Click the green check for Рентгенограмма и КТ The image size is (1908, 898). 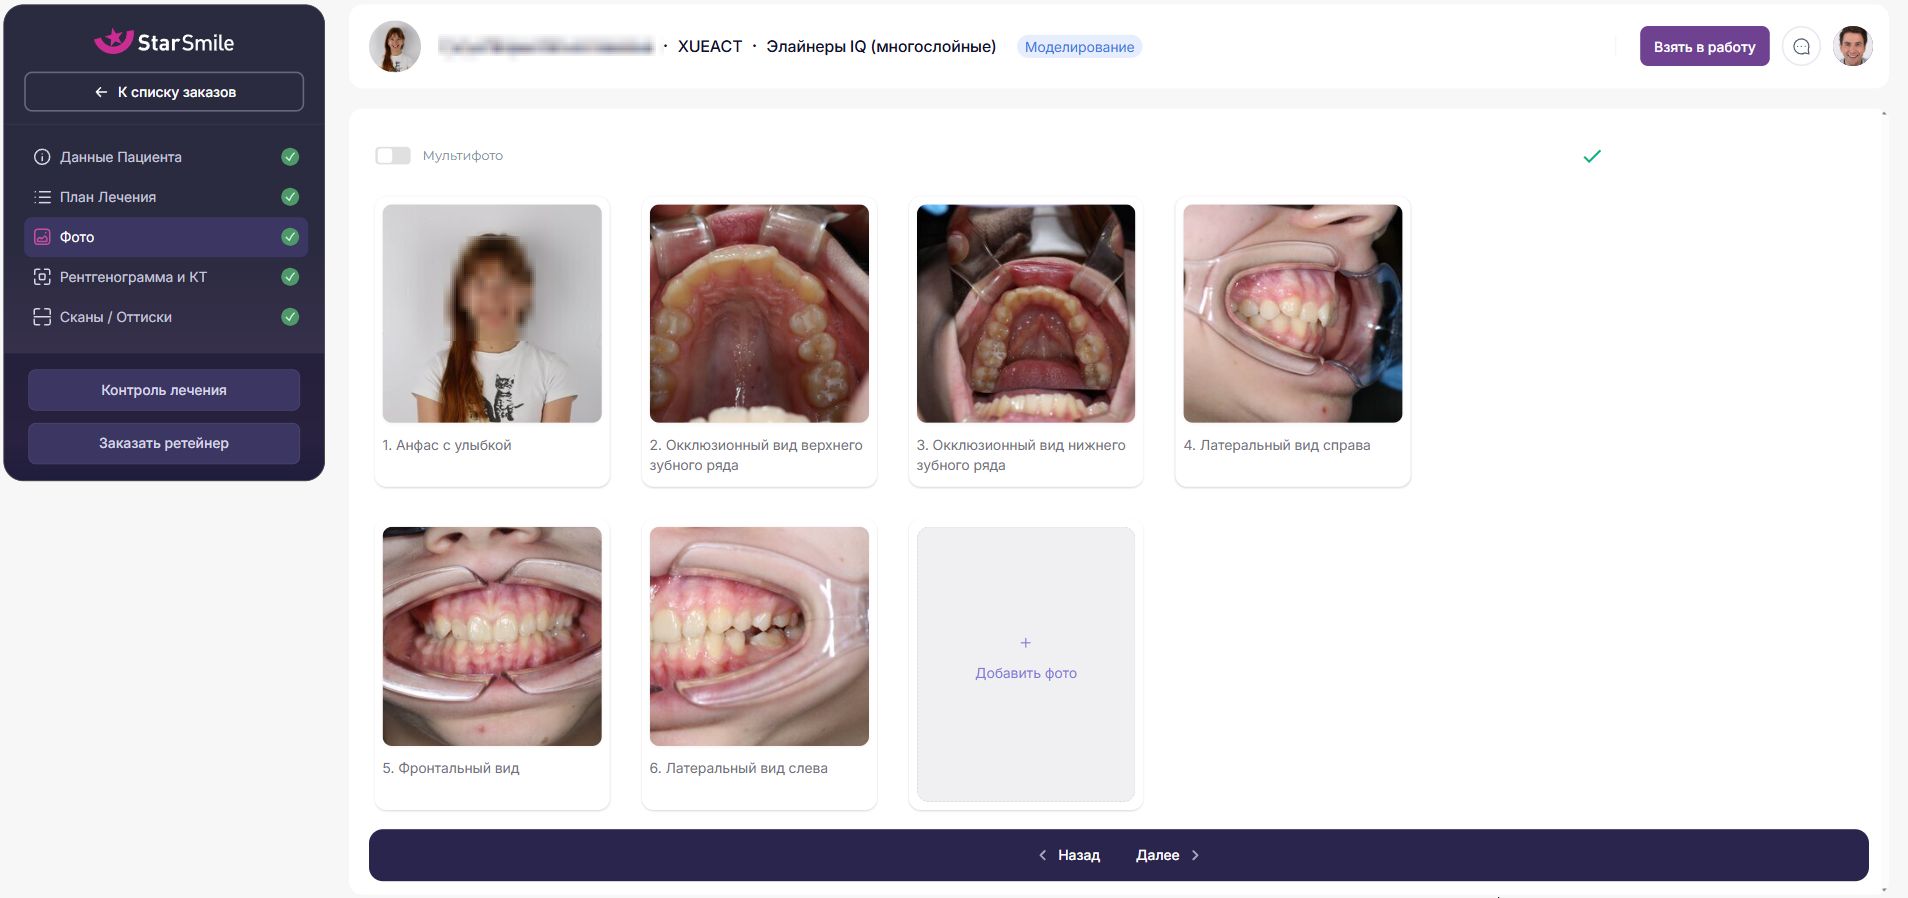tap(290, 277)
